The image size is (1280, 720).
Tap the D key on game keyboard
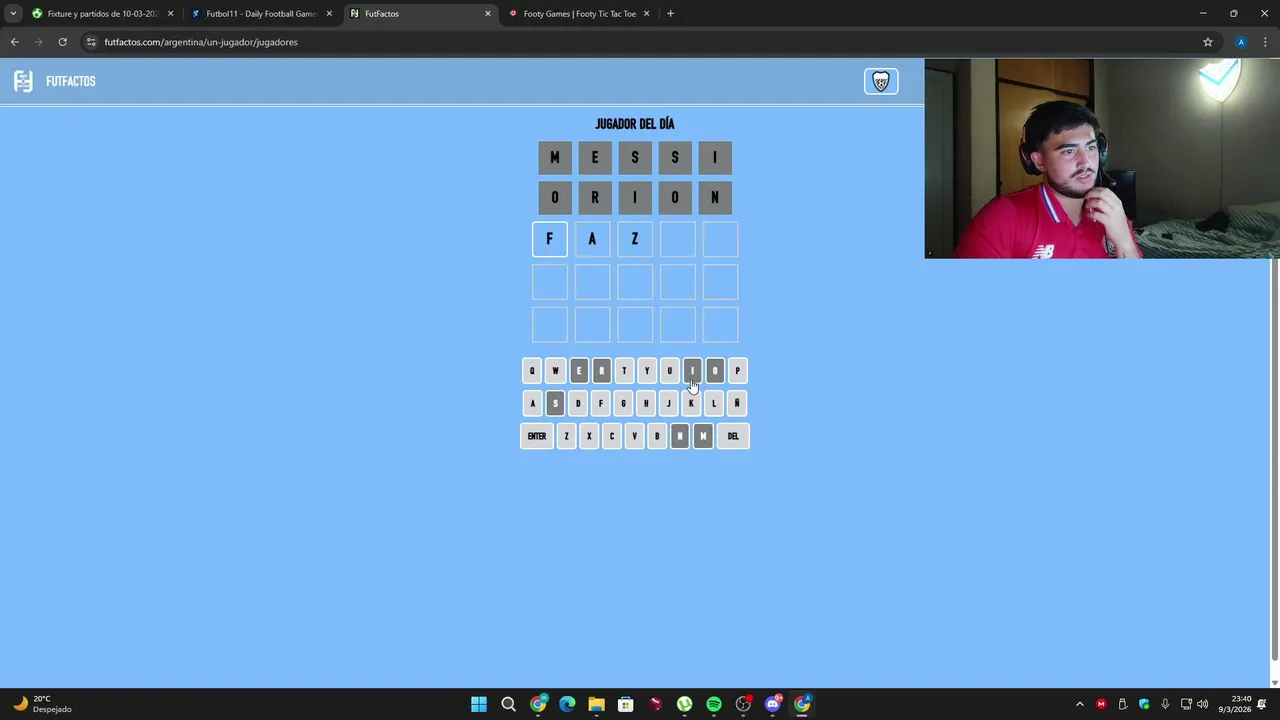click(578, 403)
